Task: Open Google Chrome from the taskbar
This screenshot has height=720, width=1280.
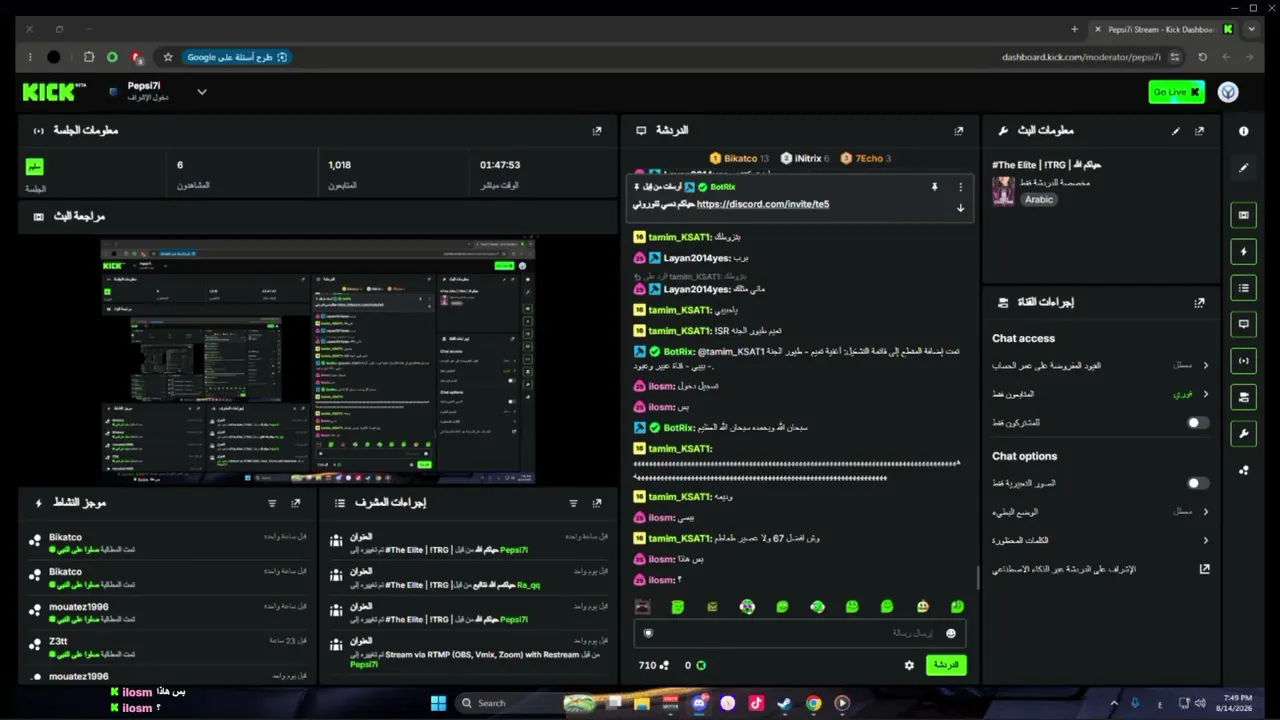Action: coord(813,703)
